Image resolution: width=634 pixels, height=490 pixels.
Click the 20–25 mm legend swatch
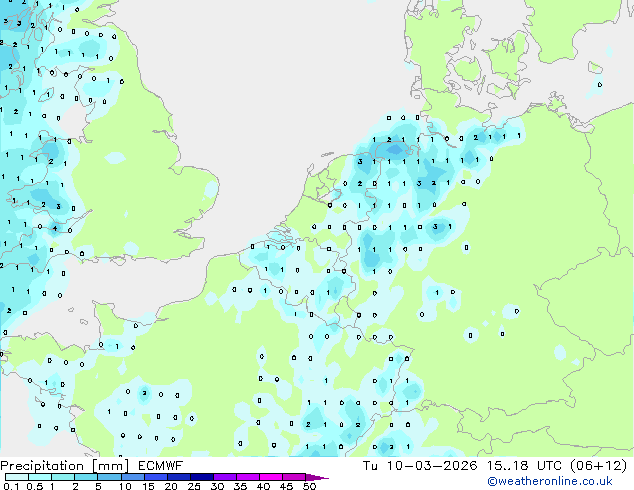[x=179, y=477]
